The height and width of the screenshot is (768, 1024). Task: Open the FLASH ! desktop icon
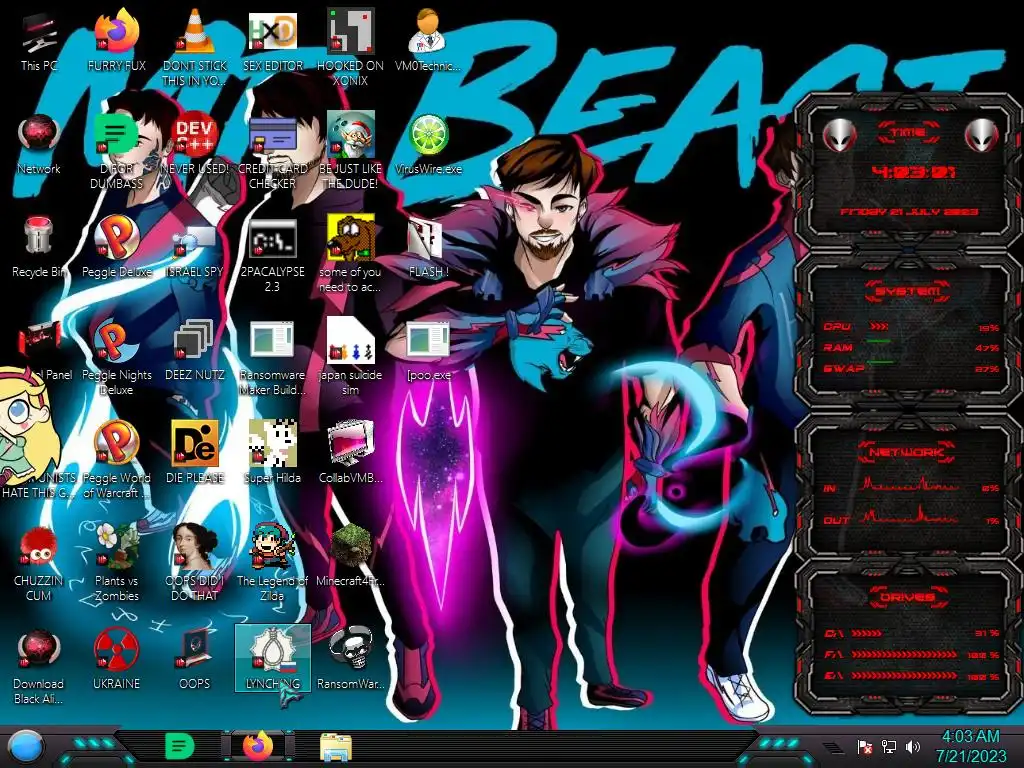428,247
